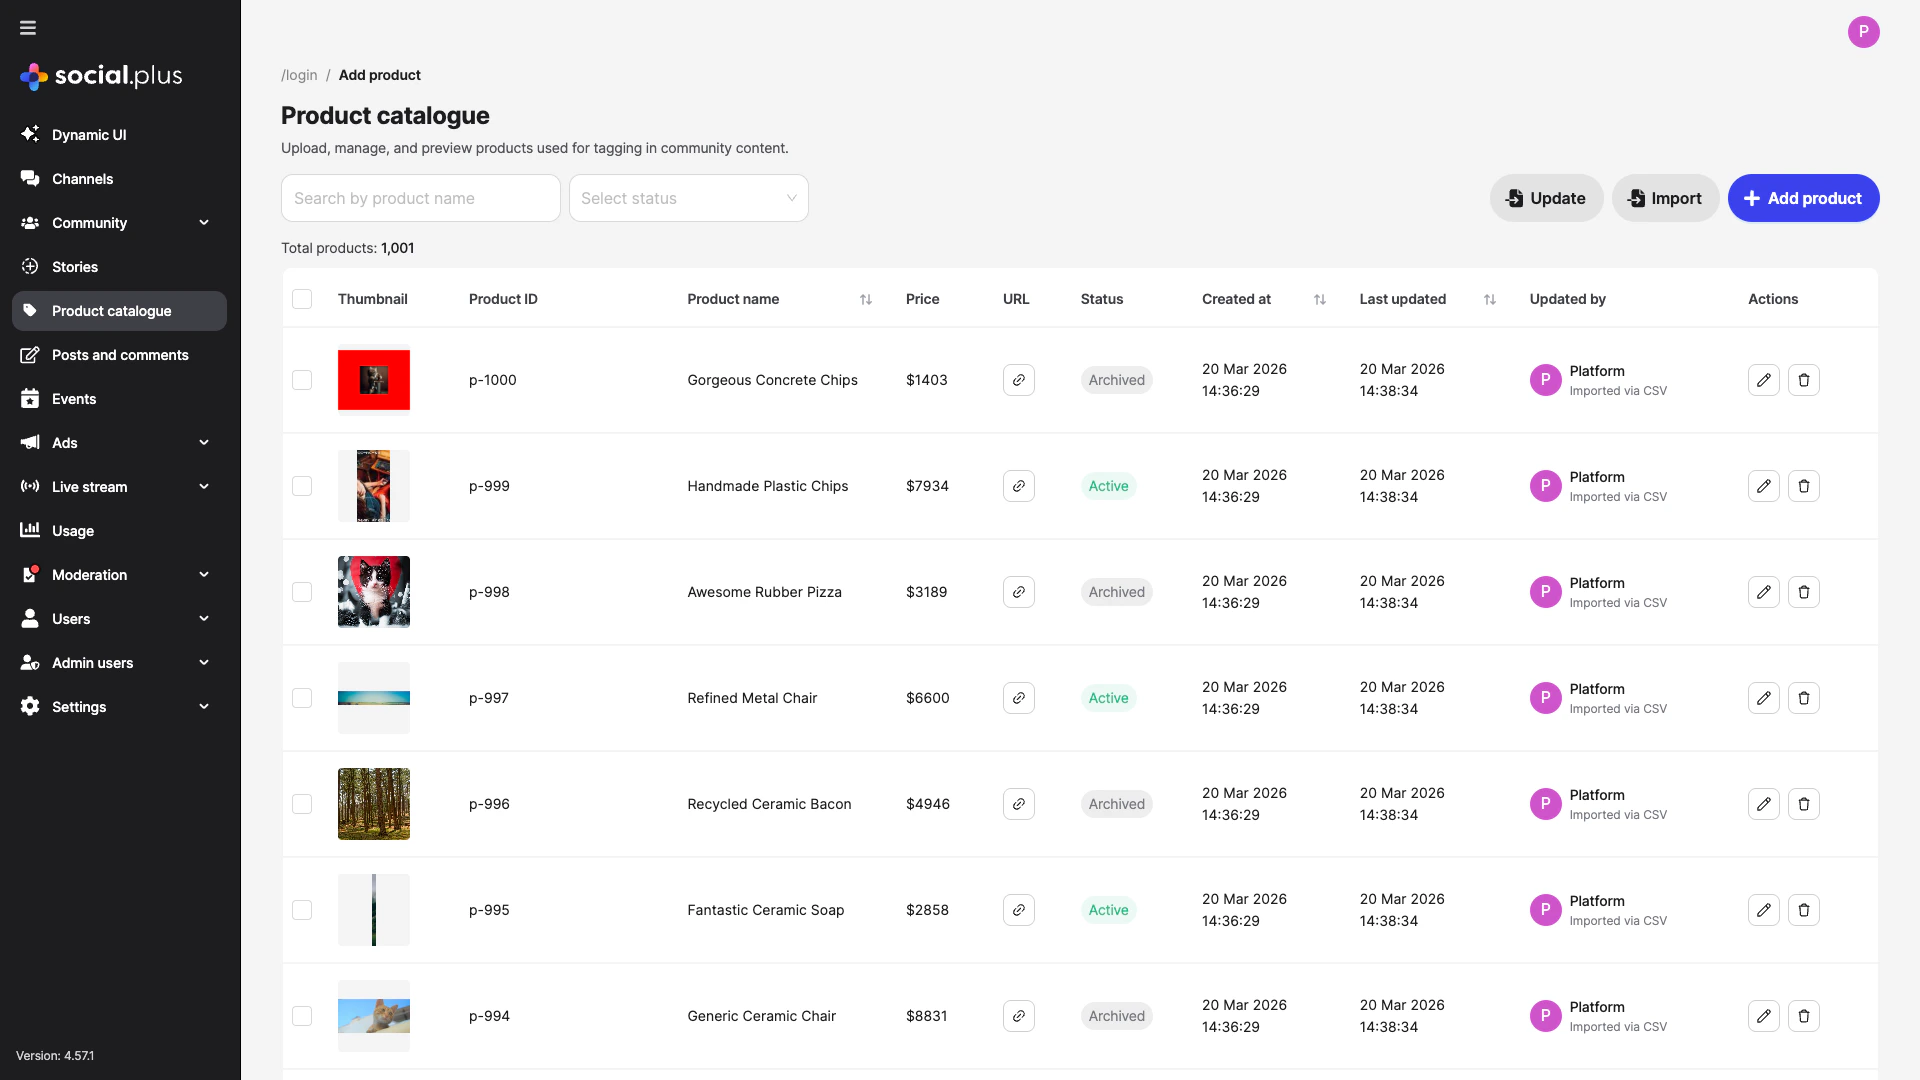Viewport: 1920px width, 1080px height.
Task: Navigate to the /login breadcrumb link
Action: [299, 75]
